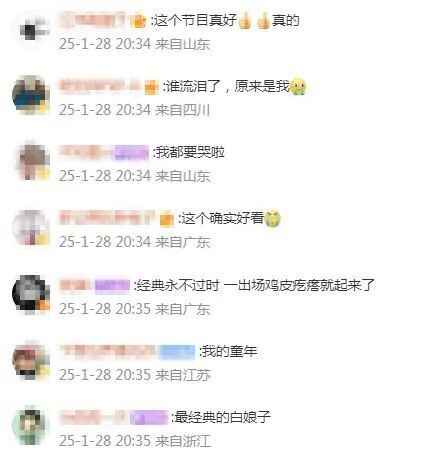Open avatar of commenter saying 这个节目真好

click(31, 30)
